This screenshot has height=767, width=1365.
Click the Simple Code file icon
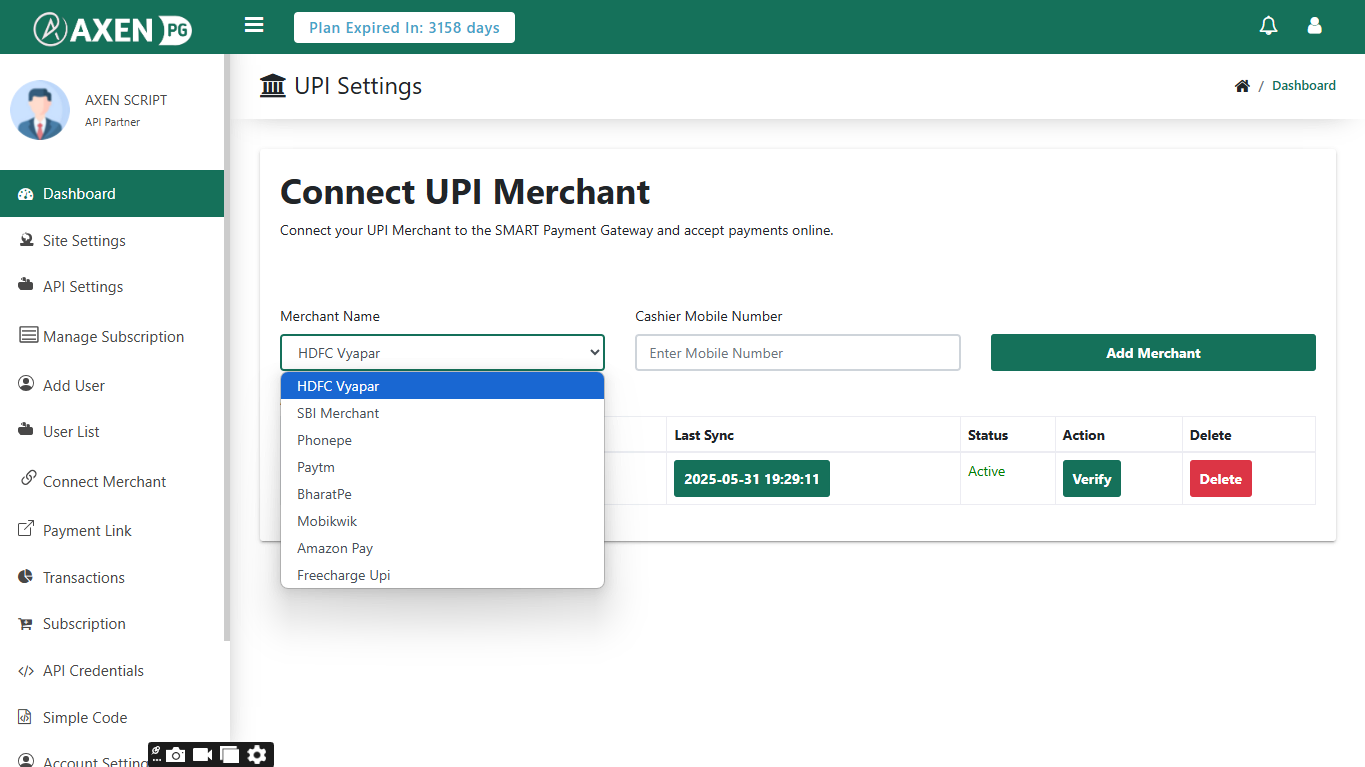pyautogui.click(x=25, y=717)
